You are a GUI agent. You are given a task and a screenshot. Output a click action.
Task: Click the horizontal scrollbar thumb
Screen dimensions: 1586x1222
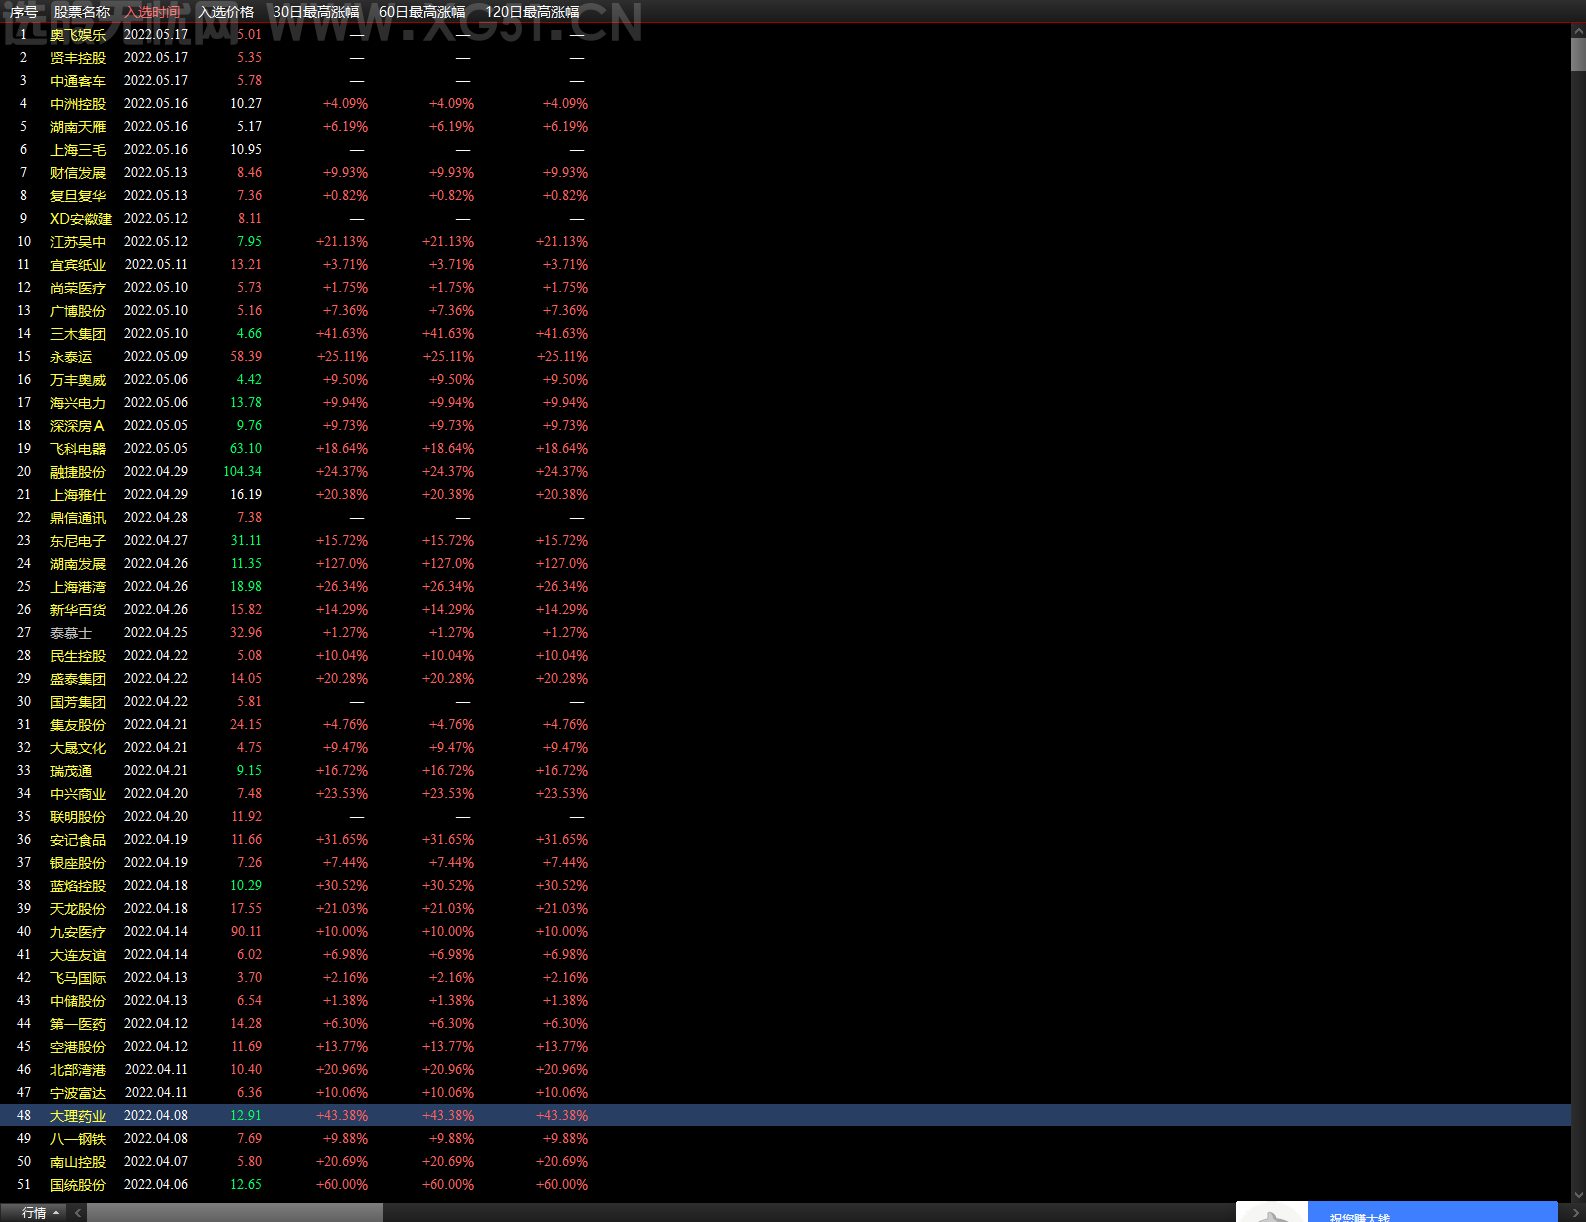pyautogui.click(x=235, y=1213)
